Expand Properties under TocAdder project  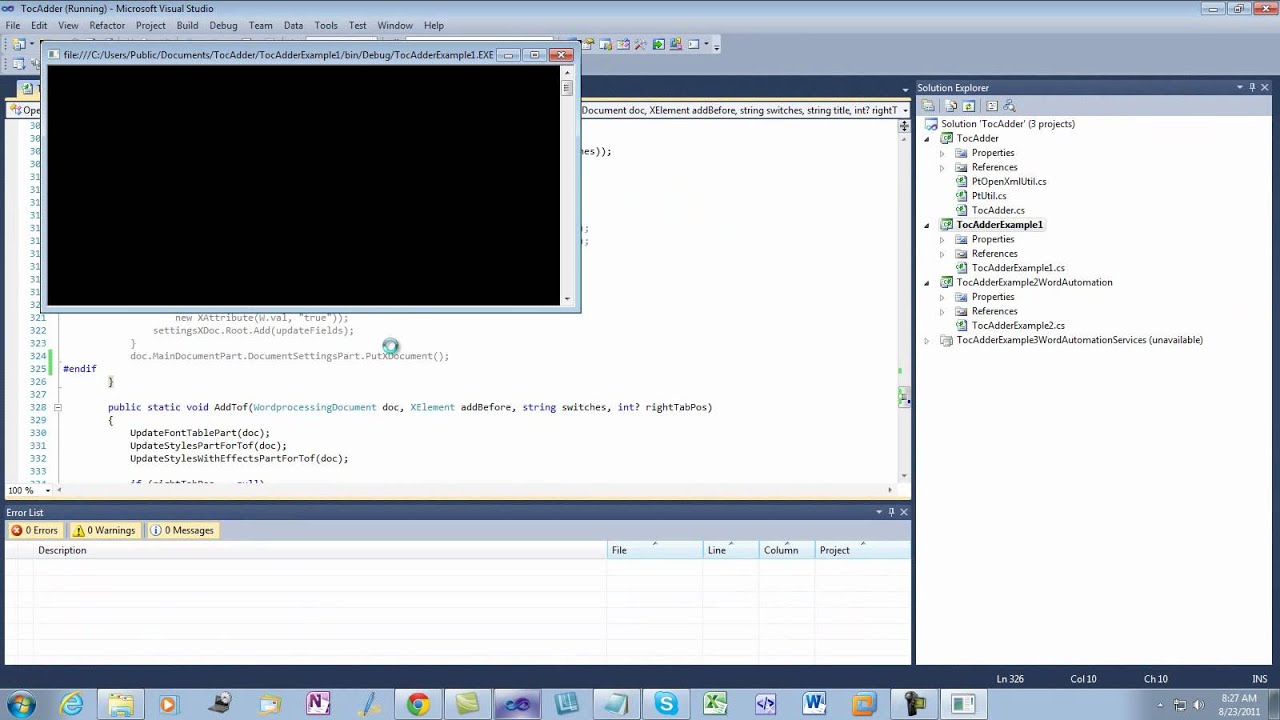click(x=941, y=153)
